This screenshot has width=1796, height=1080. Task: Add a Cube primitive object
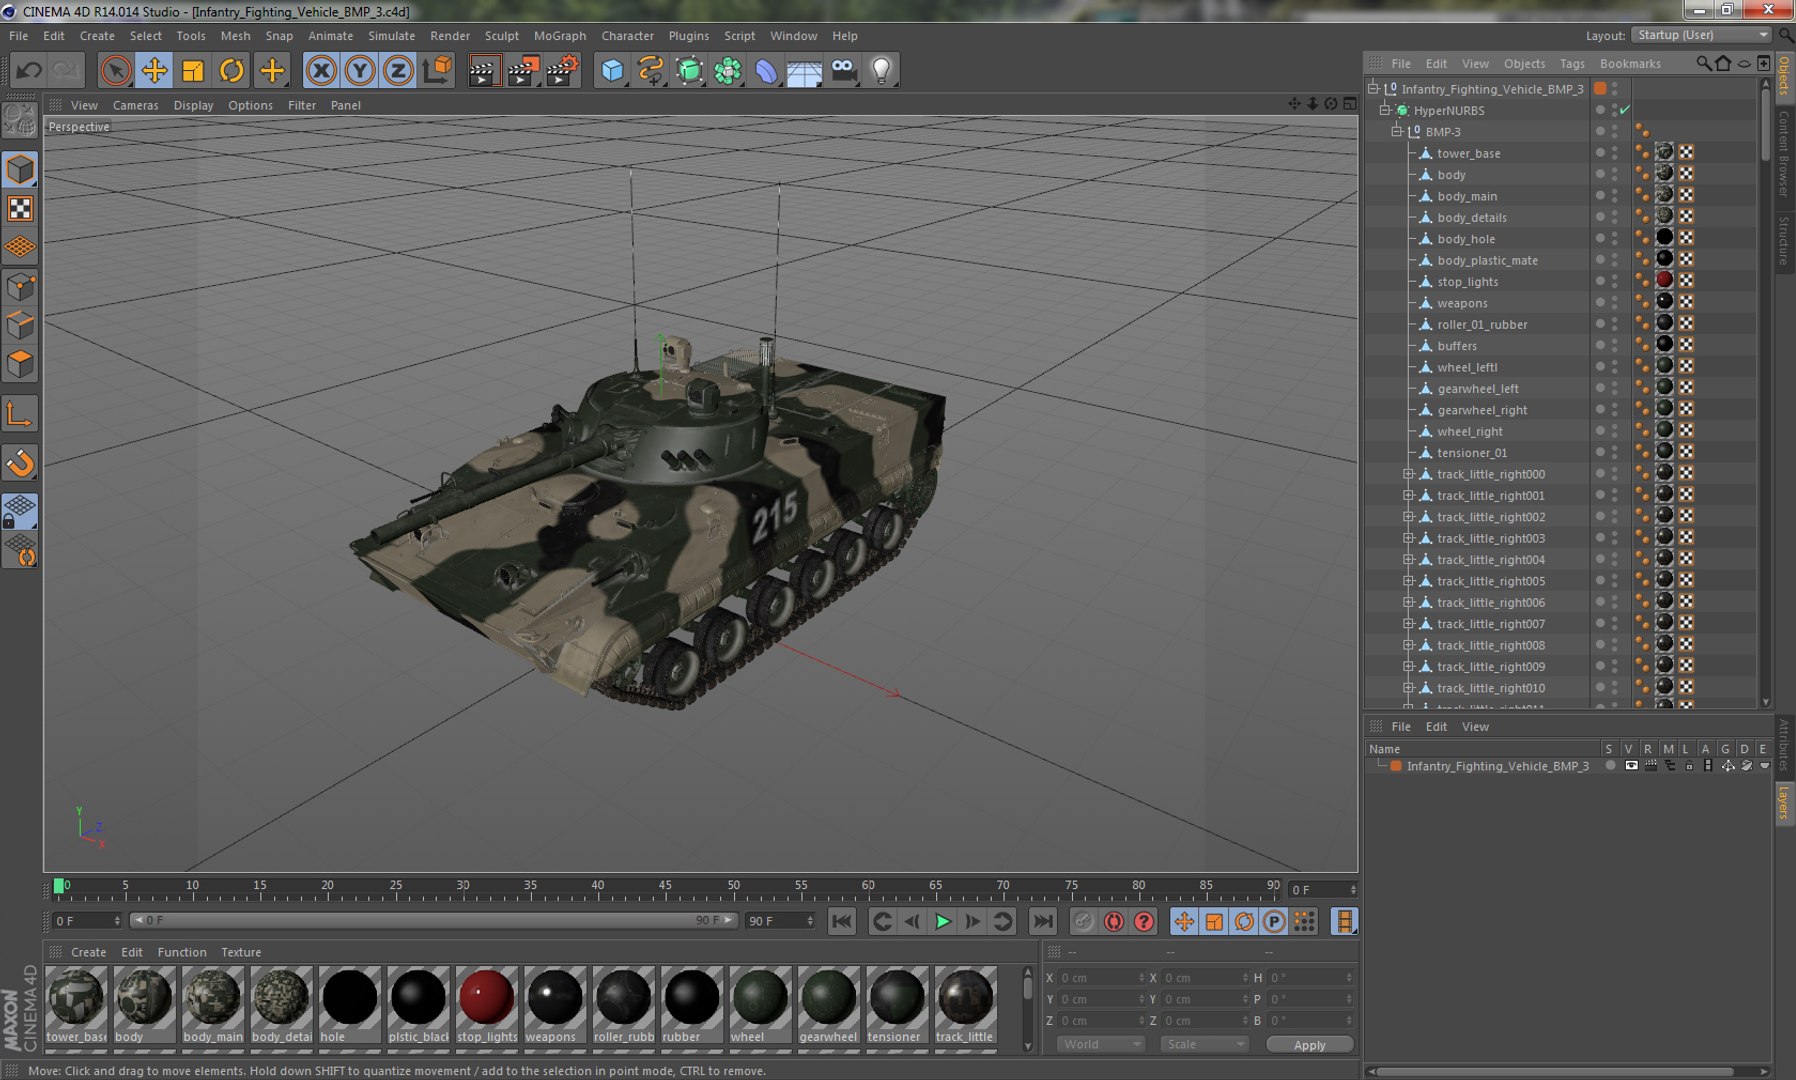pos(612,70)
